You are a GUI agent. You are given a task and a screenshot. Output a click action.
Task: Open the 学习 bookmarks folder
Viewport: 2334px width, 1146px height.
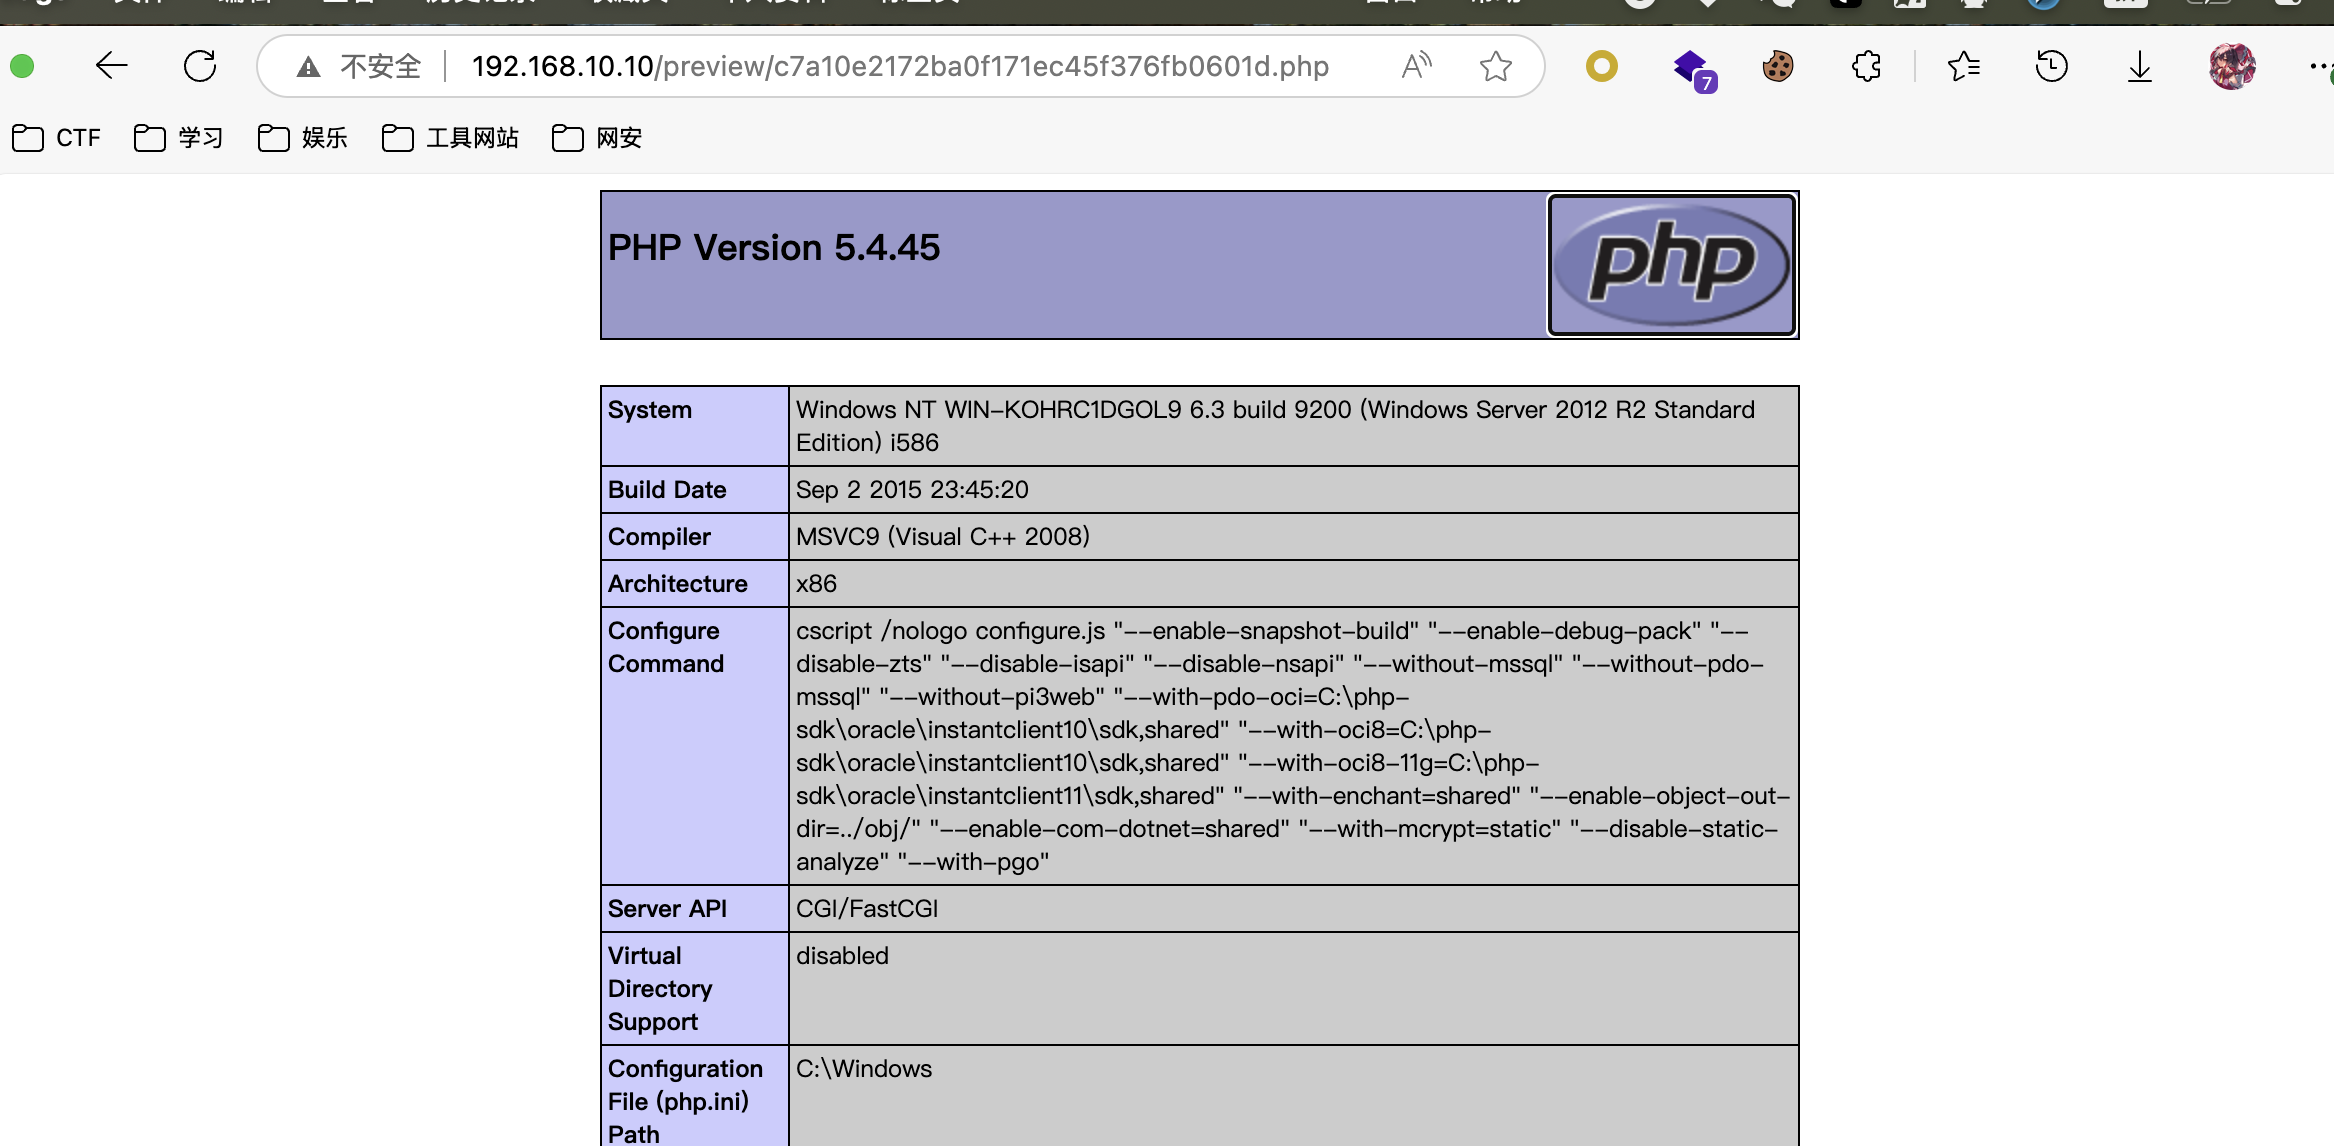[178, 138]
